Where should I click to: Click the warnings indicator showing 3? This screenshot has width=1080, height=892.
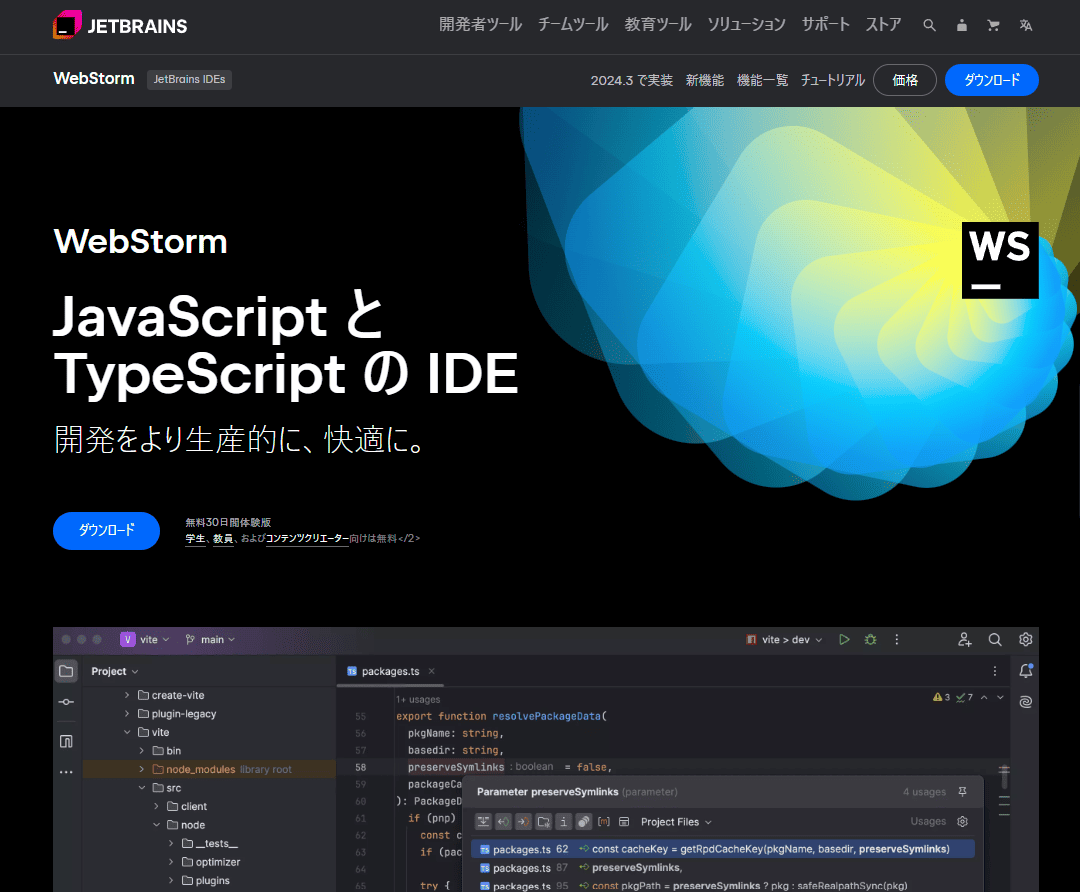pos(941,697)
